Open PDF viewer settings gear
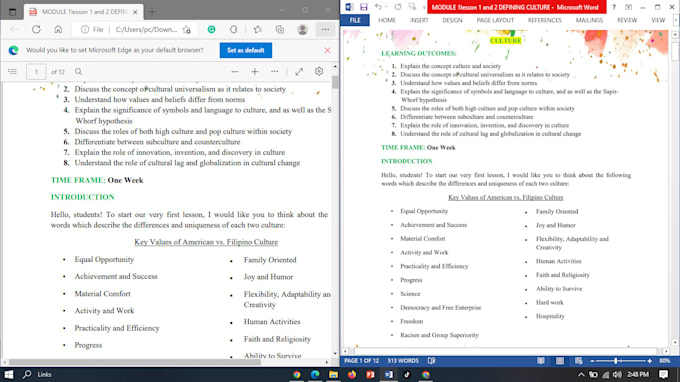Screen dimensions: 680x382 pos(319,72)
